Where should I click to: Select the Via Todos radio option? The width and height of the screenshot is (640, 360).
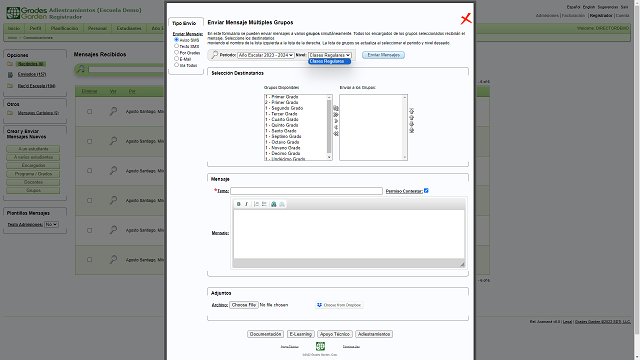click(x=176, y=64)
